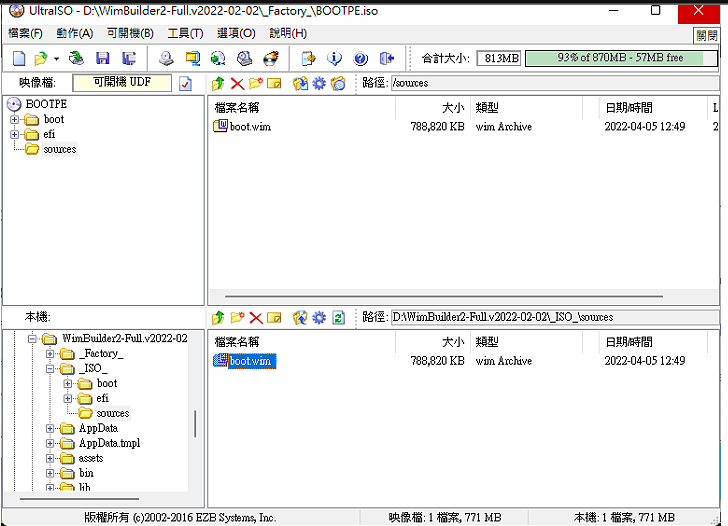Click red X delete icon in image pane
The image size is (728, 526).
click(x=237, y=84)
